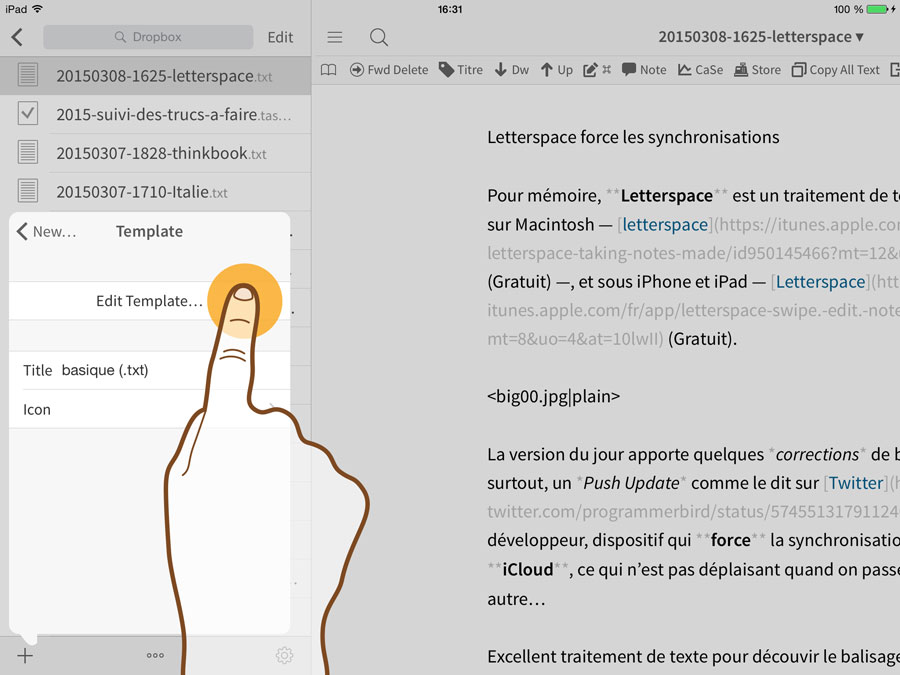Tap the 16:31 clock in the status bar

coord(449,9)
